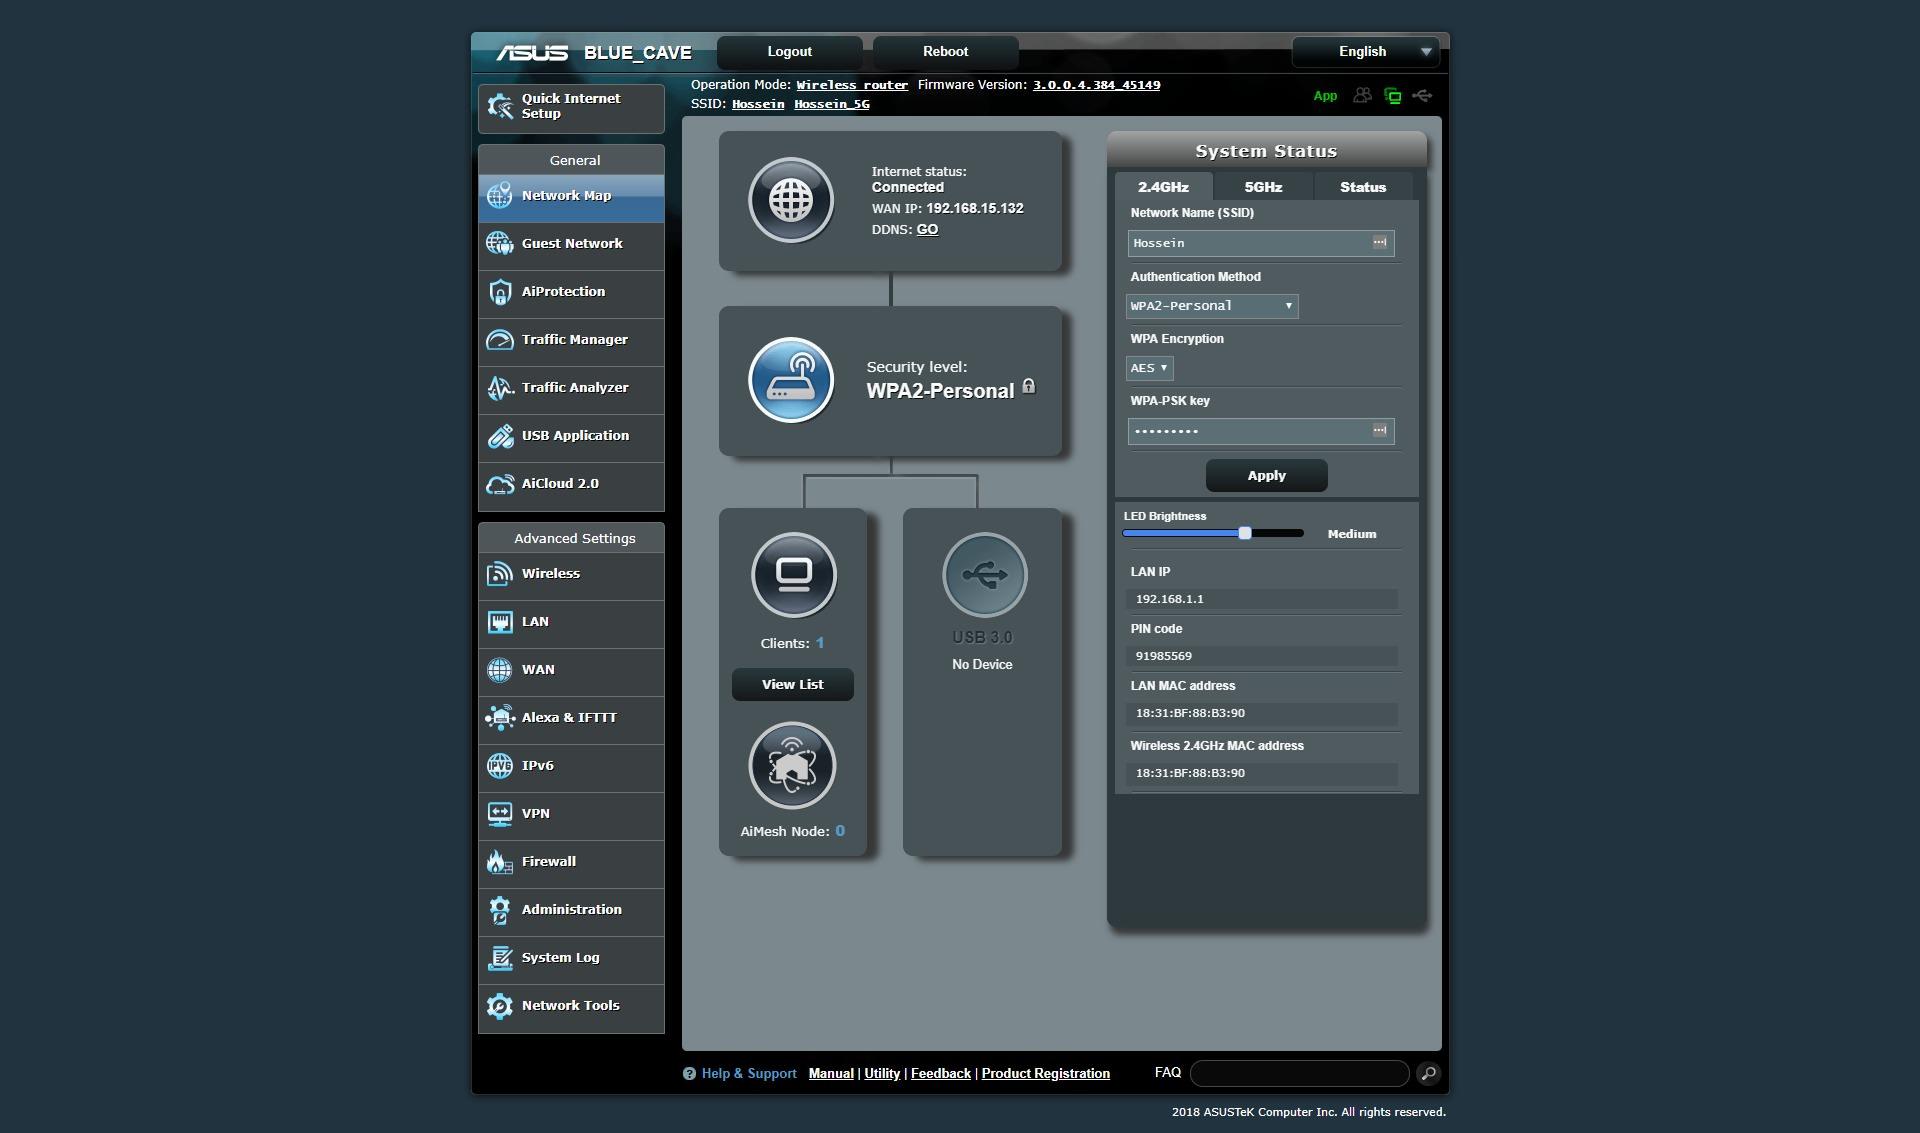
Task: Click the lock icon beside WPA2-Personal
Action: point(1028,386)
